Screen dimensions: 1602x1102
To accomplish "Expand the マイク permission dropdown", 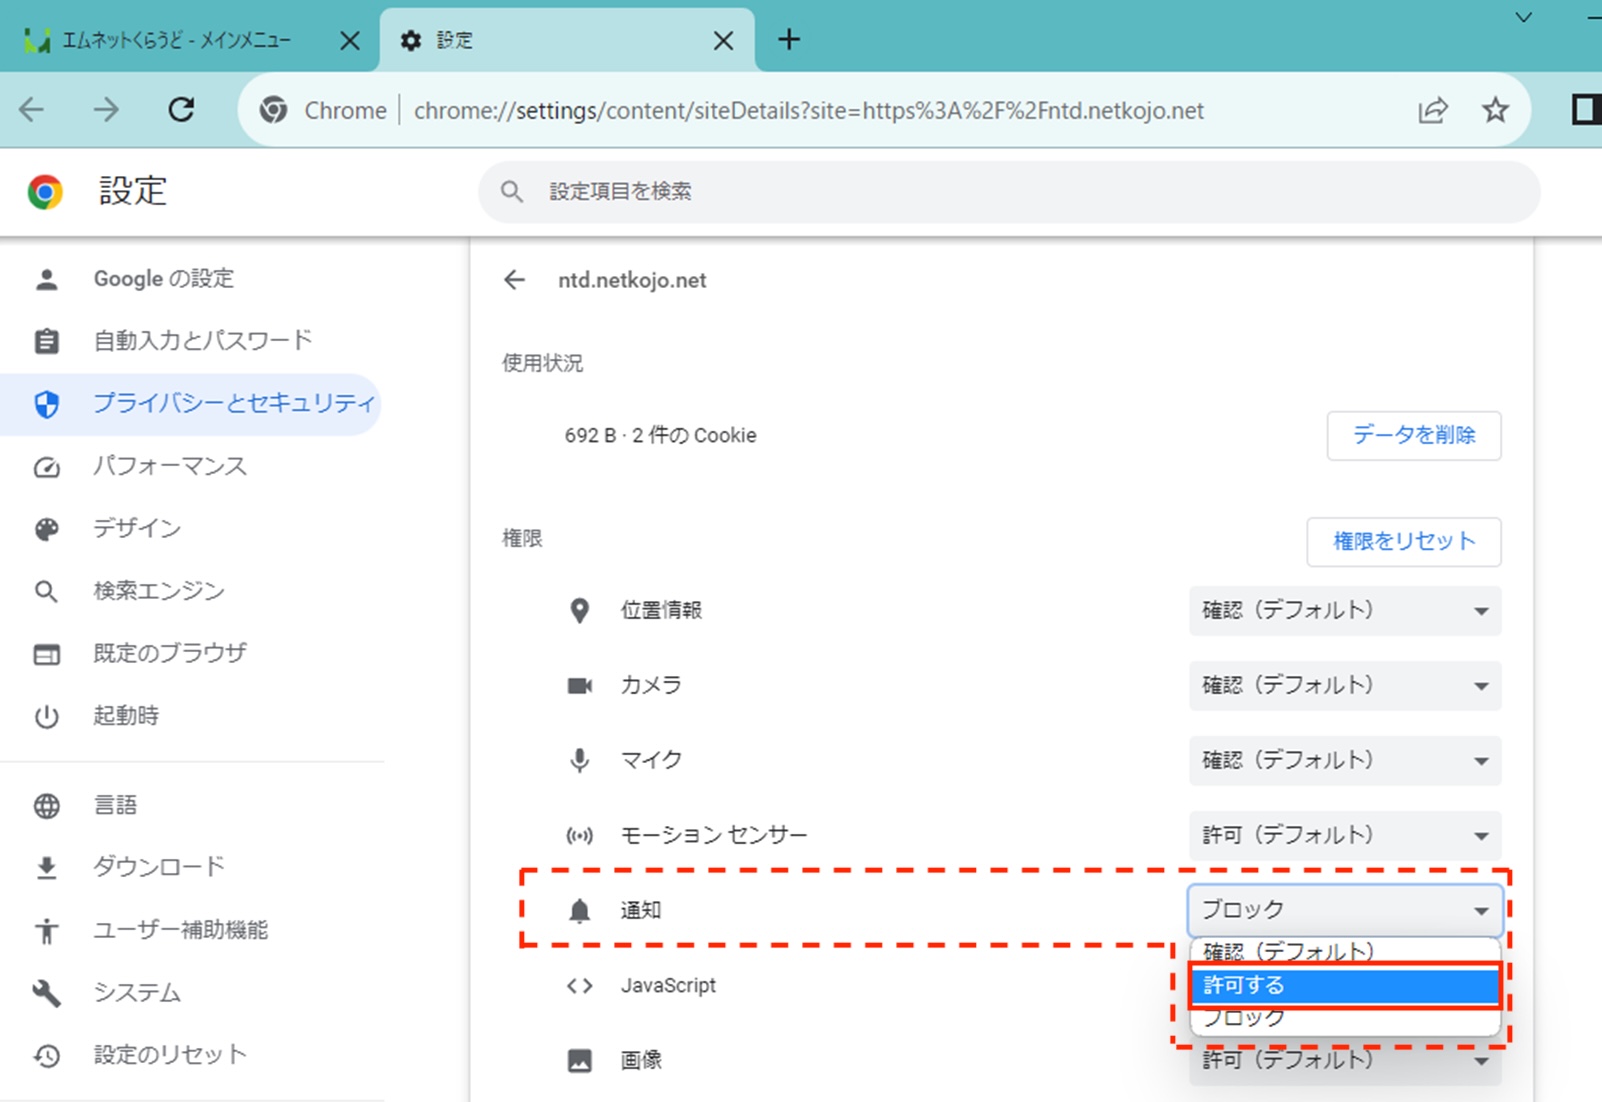I will pos(1344,760).
